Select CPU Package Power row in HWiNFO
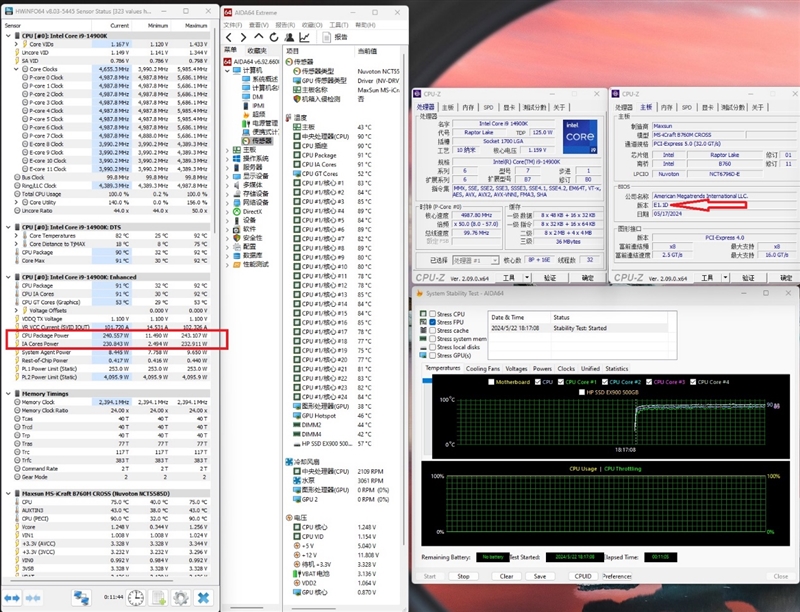The width and height of the screenshot is (800, 612). coord(112,336)
